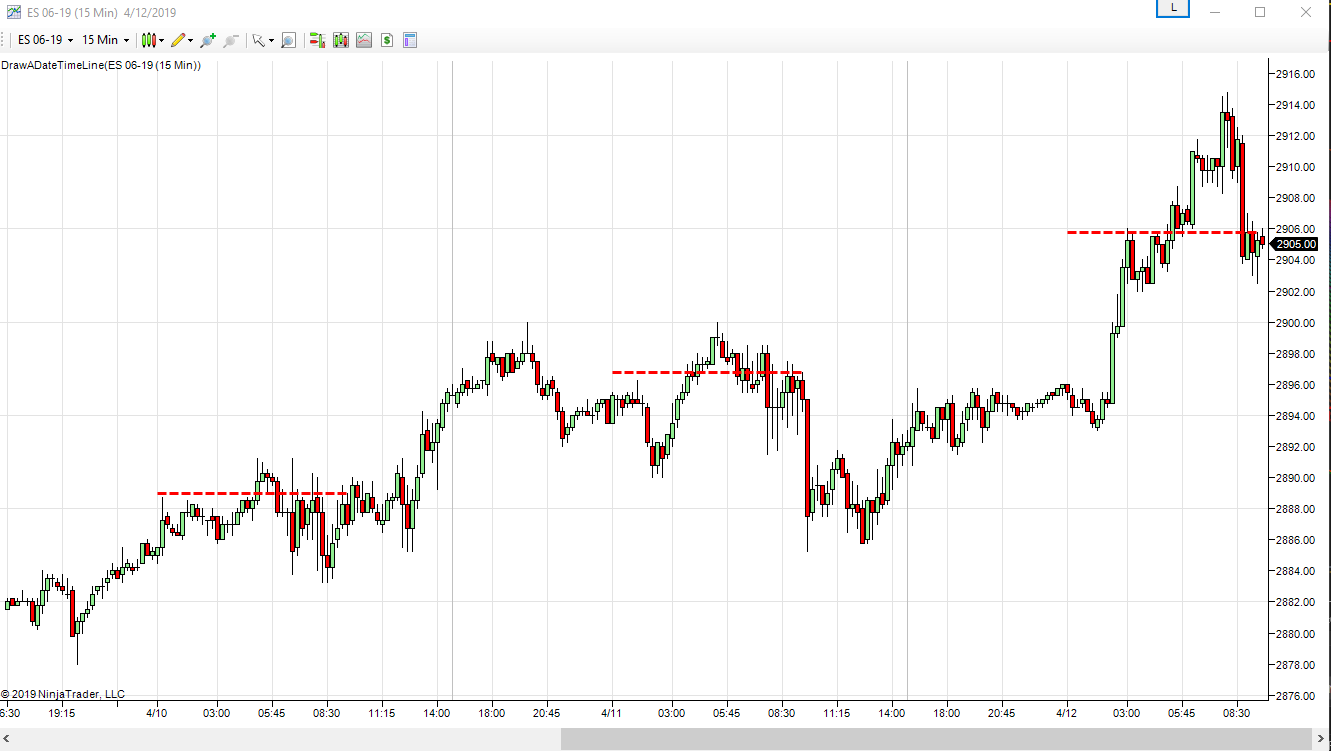Select the red dashed line near 2889

[253, 493]
